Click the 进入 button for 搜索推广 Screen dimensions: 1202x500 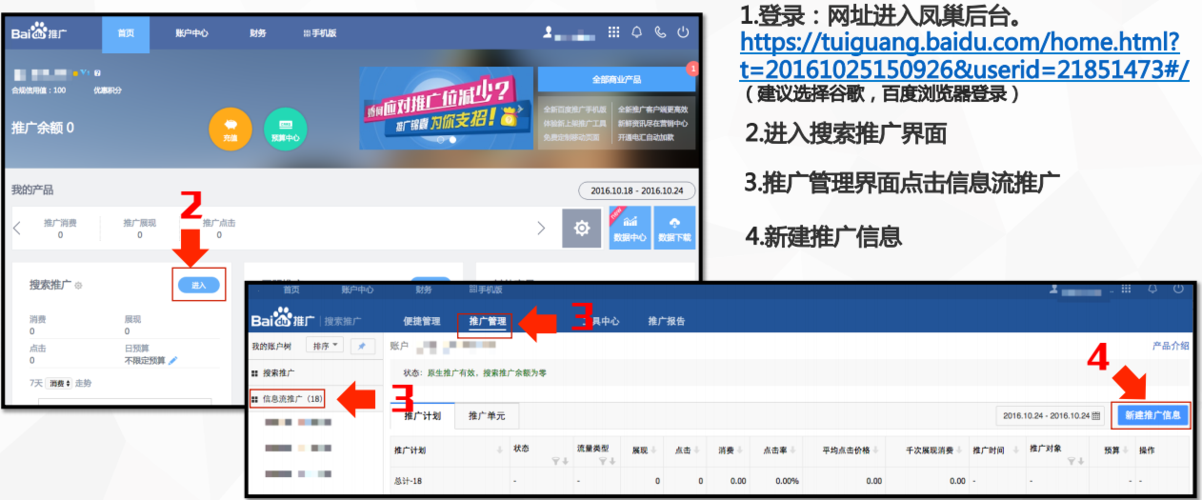(x=198, y=286)
